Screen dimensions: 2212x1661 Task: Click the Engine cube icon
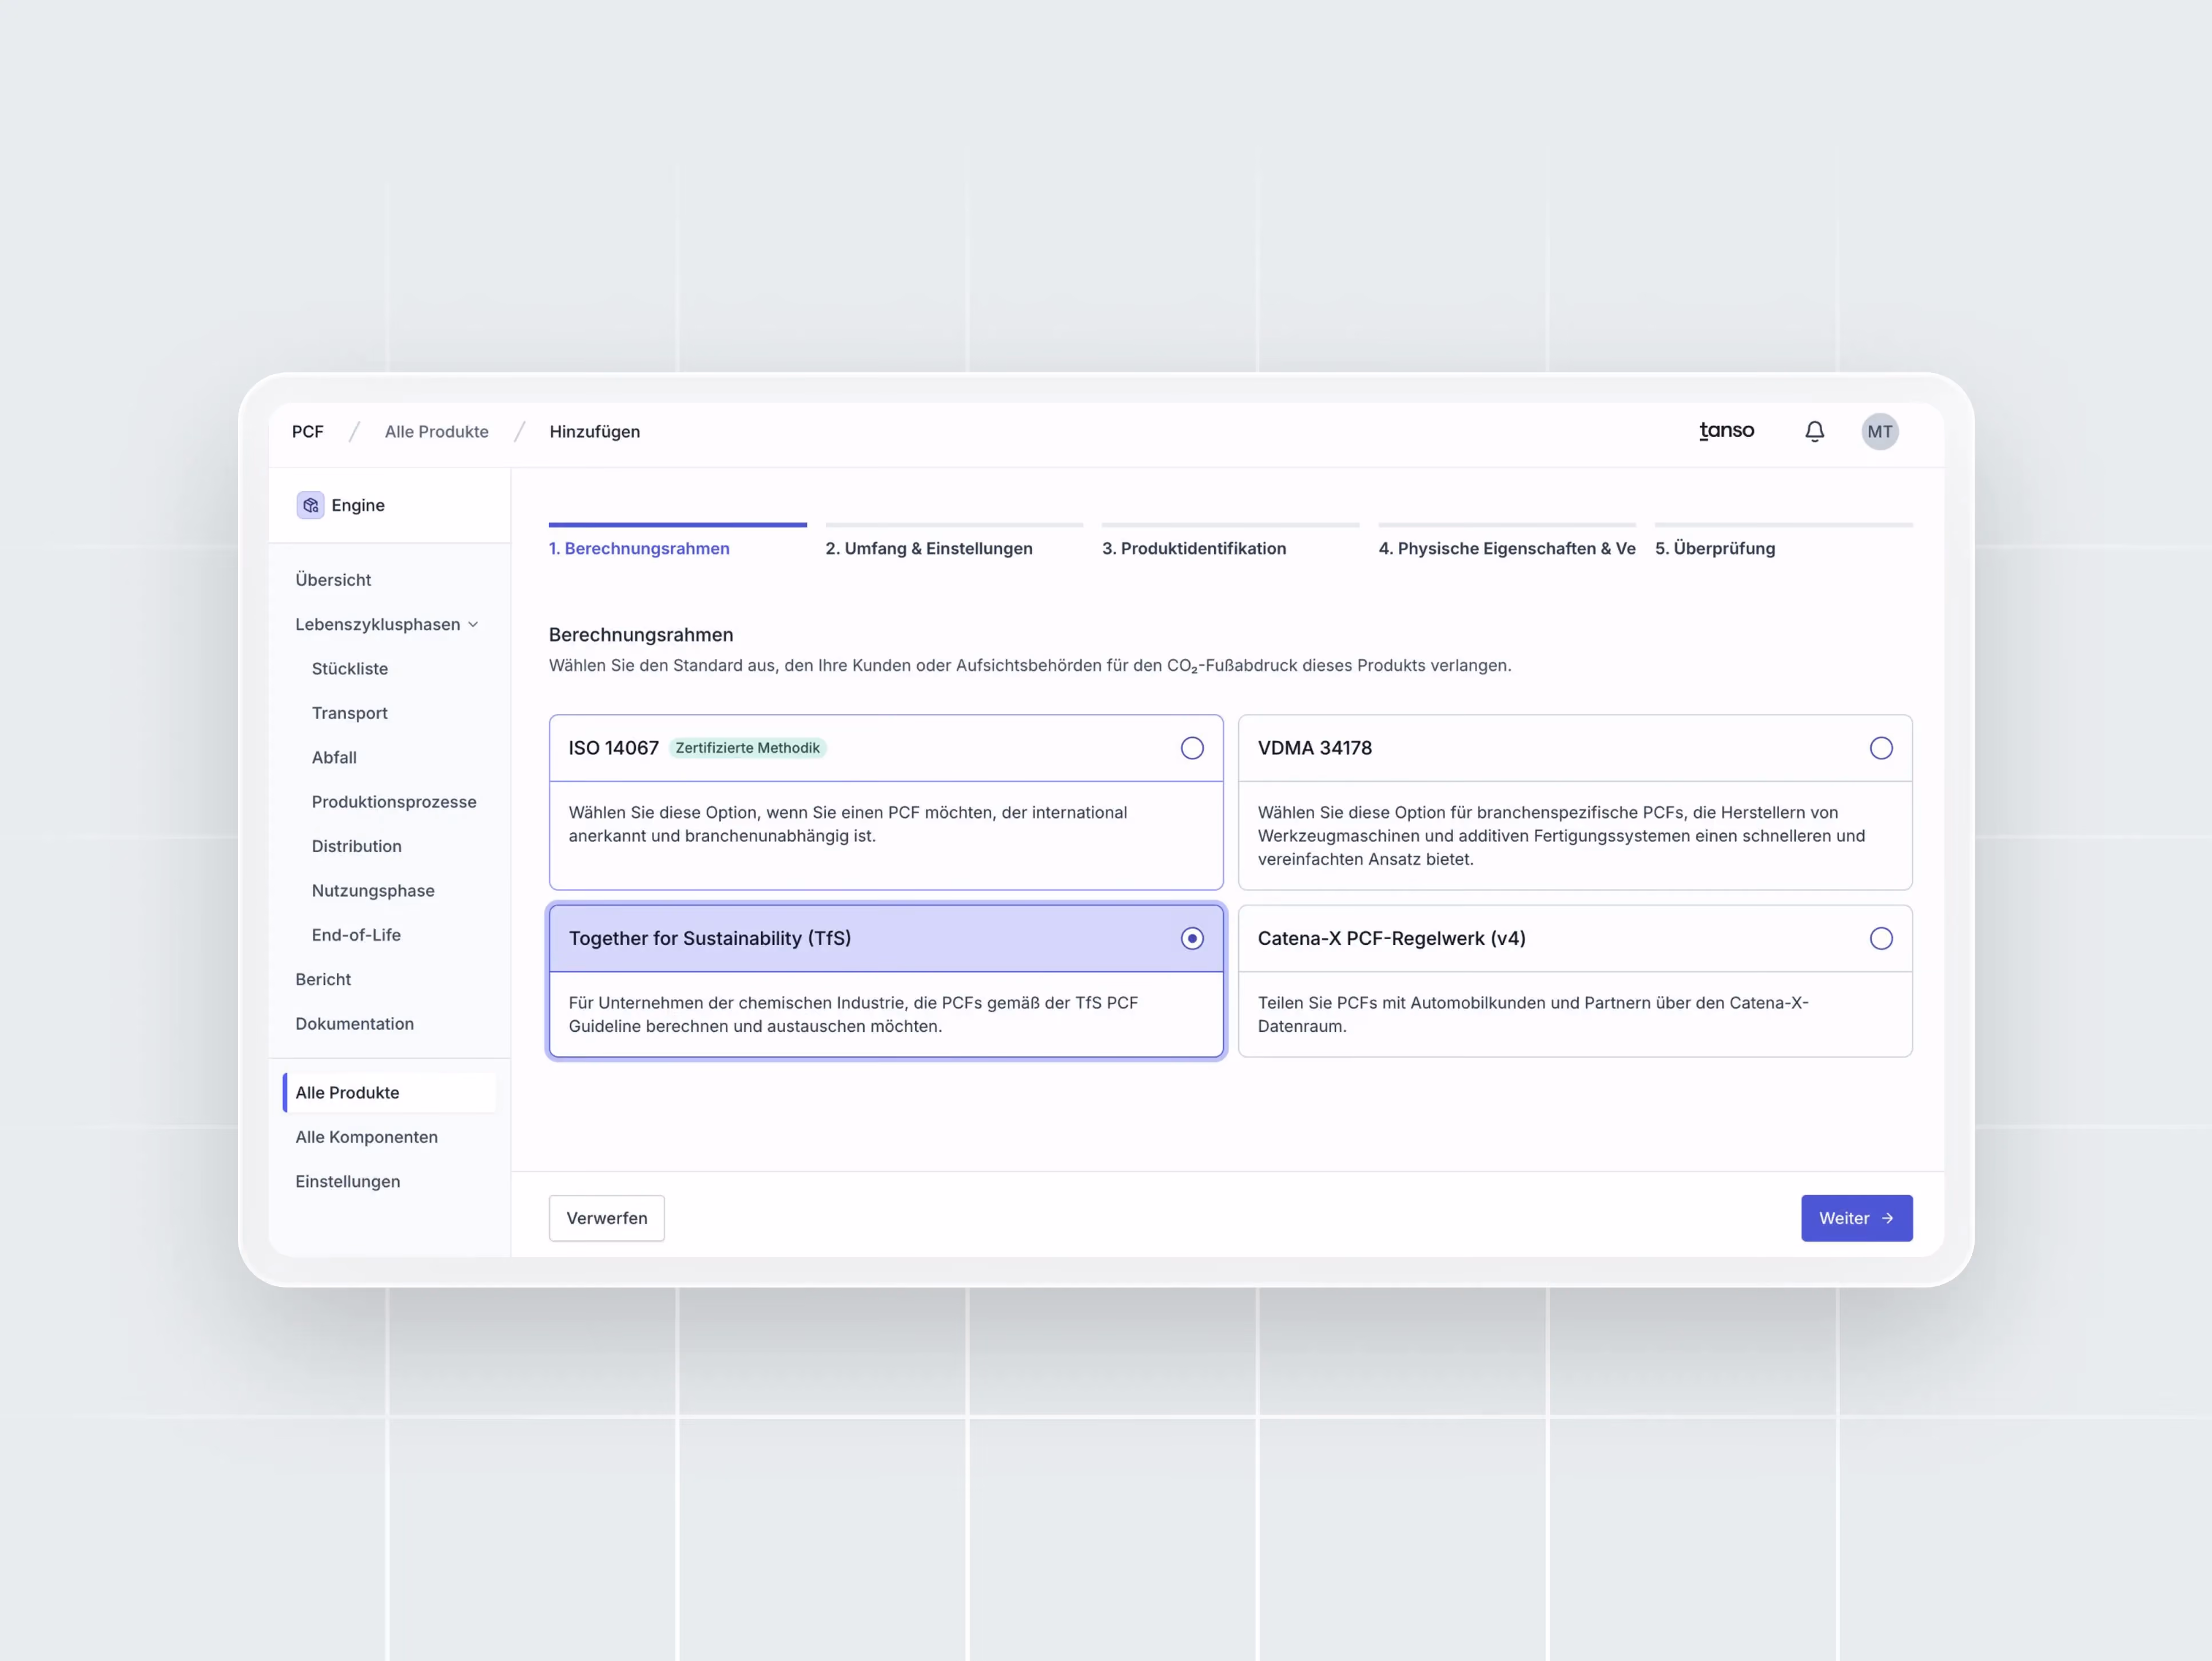click(310, 505)
